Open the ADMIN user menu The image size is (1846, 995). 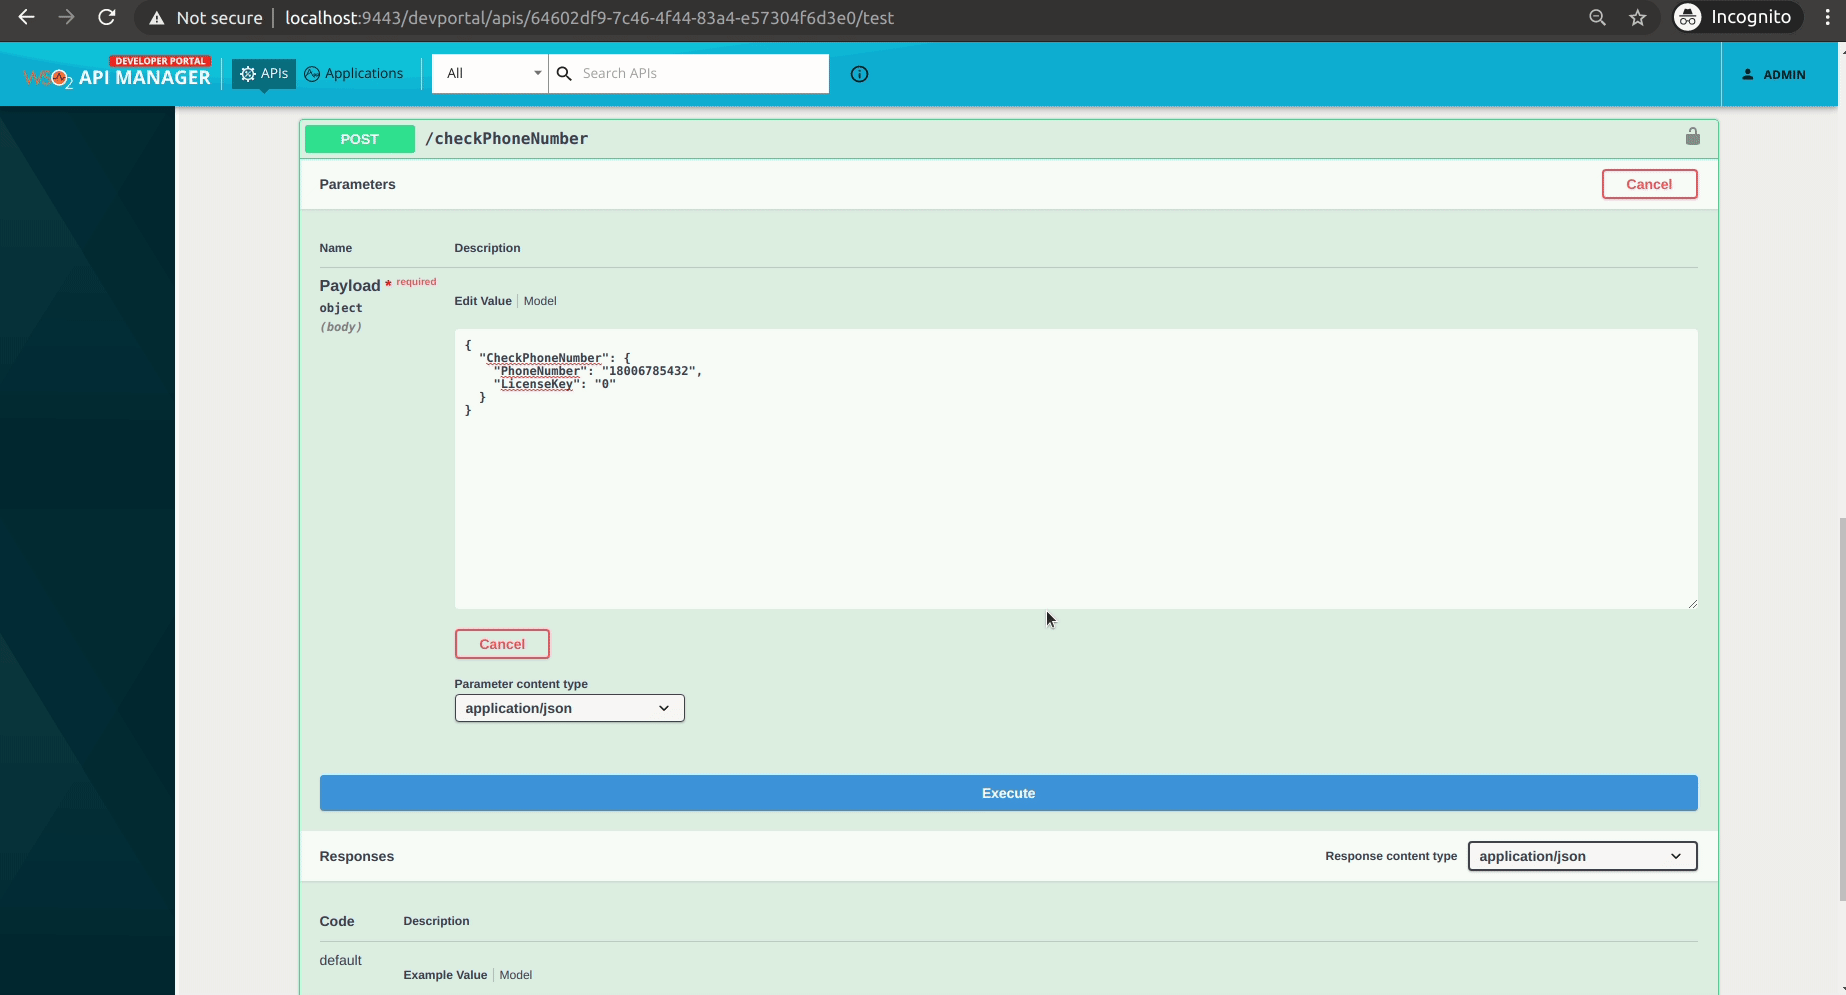coord(1772,74)
